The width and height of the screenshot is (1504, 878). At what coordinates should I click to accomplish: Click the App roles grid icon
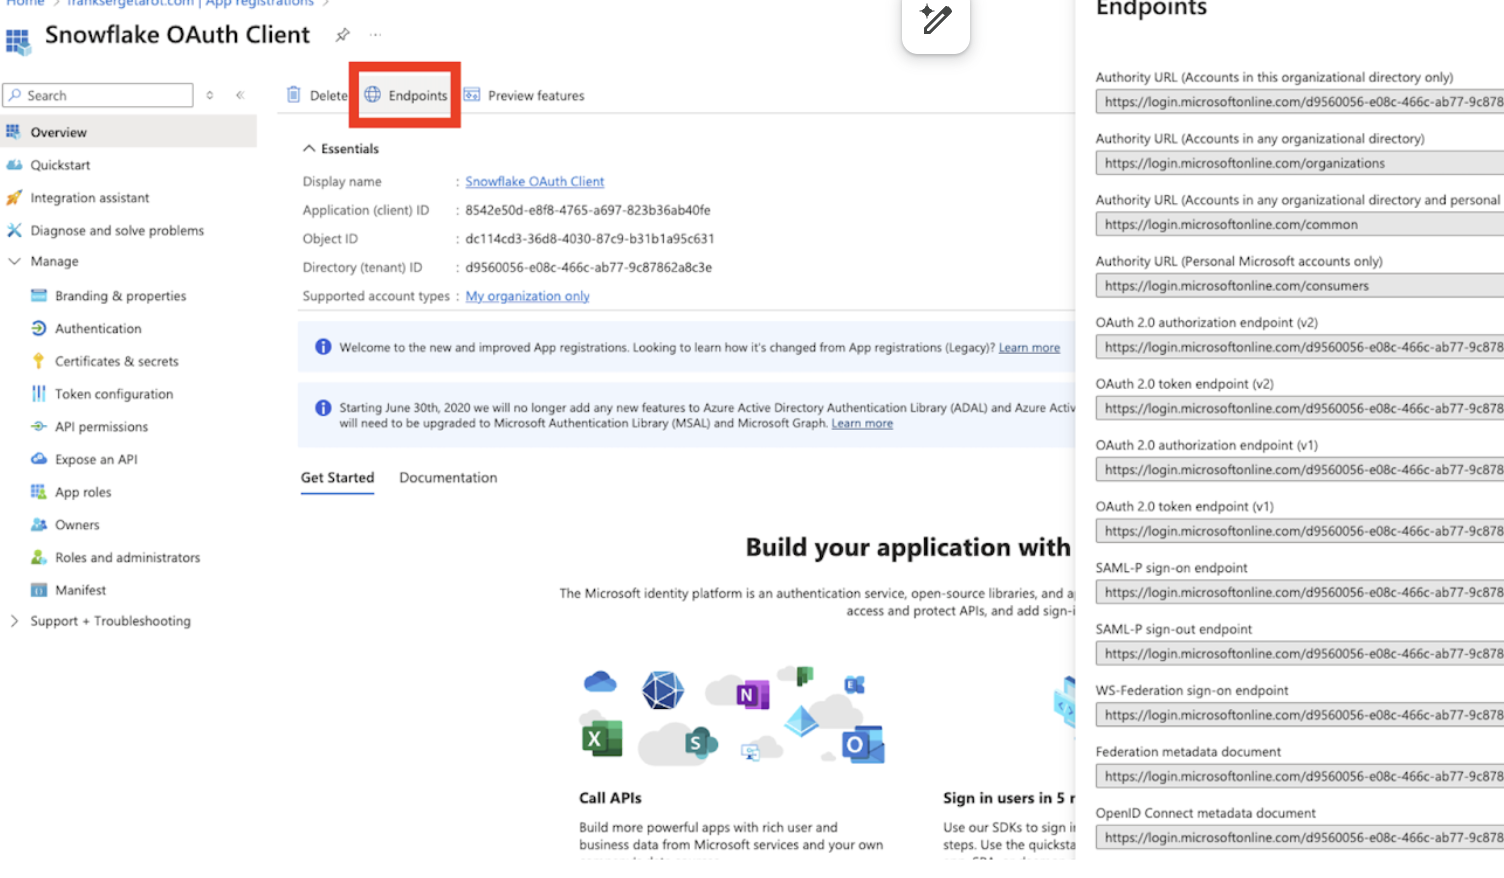[39, 492]
